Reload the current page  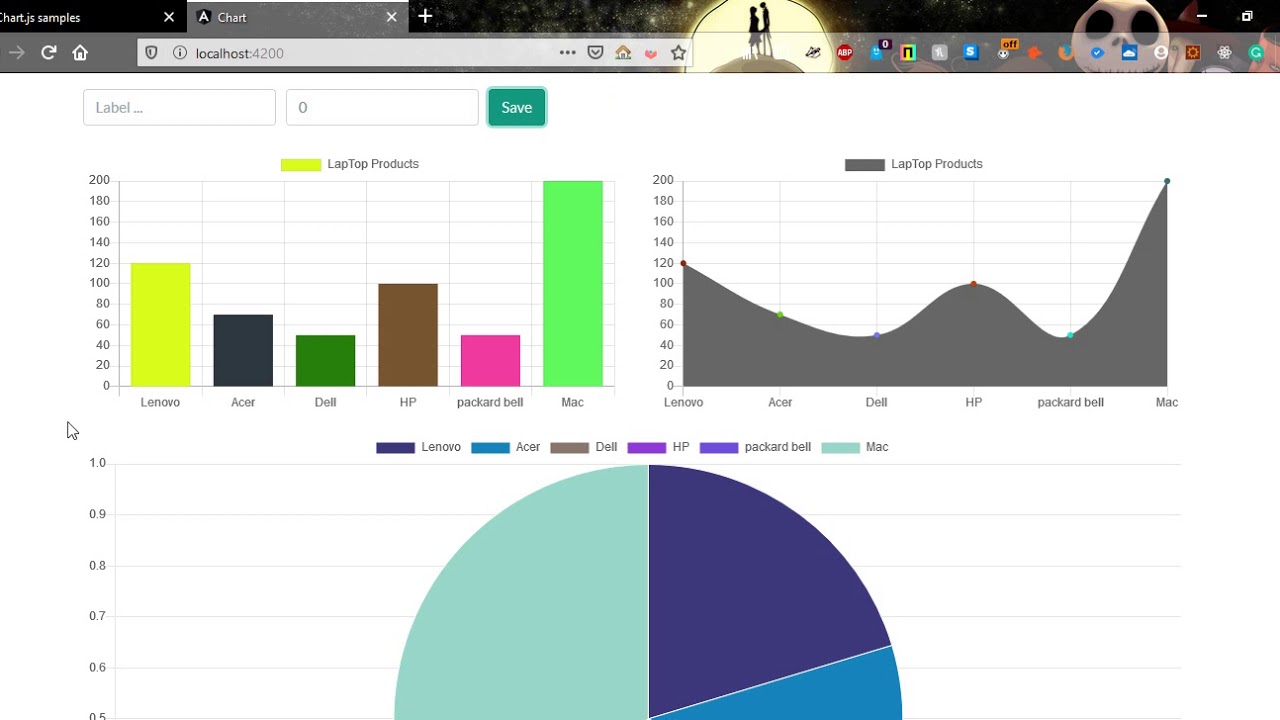tap(48, 53)
